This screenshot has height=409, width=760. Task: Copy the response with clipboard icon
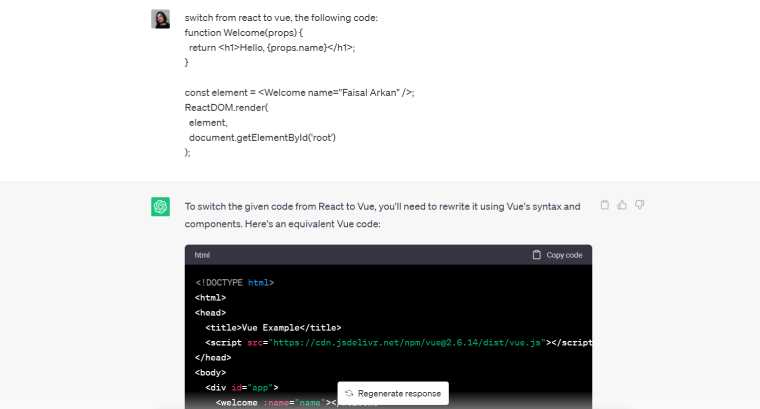pyautogui.click(x=604, y=205)
